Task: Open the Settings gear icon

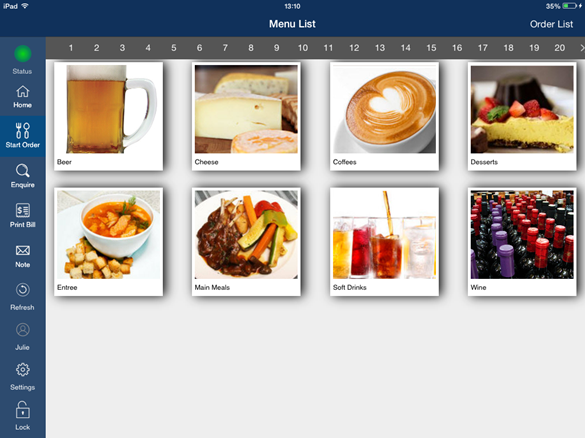Action: pyautogui.click(x=22, y=370)
